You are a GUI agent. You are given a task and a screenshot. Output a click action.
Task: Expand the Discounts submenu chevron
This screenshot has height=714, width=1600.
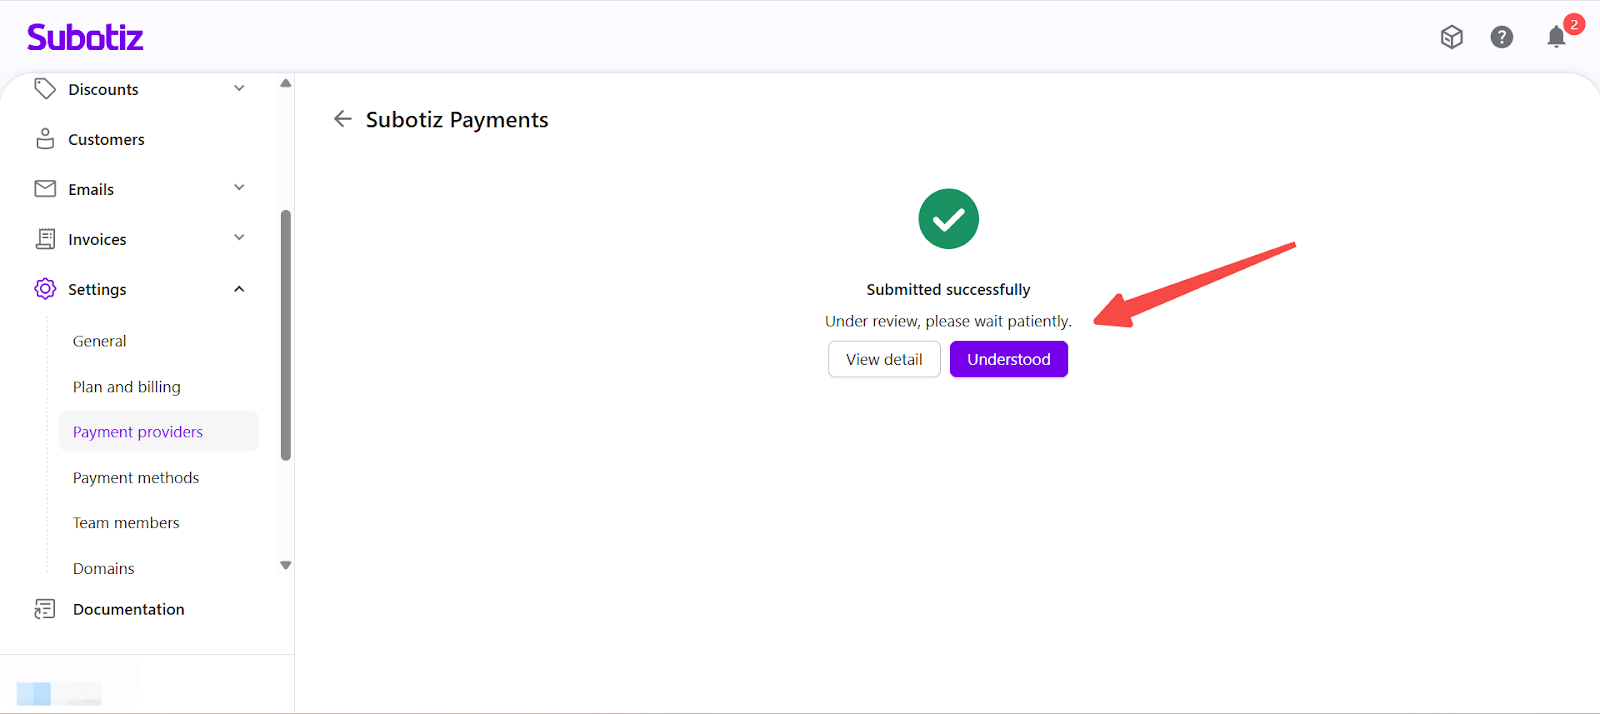coord(239,89)
